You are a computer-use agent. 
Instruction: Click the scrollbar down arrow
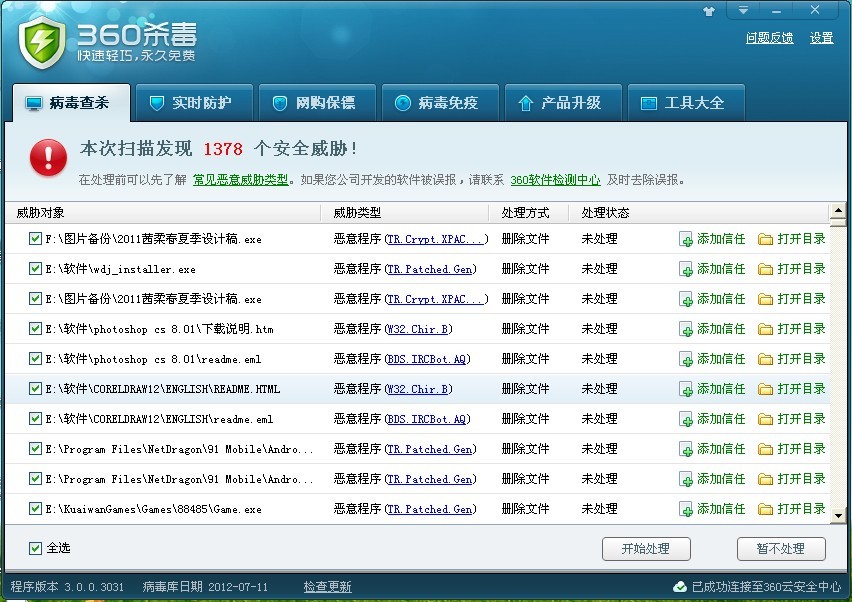point(838,516)
